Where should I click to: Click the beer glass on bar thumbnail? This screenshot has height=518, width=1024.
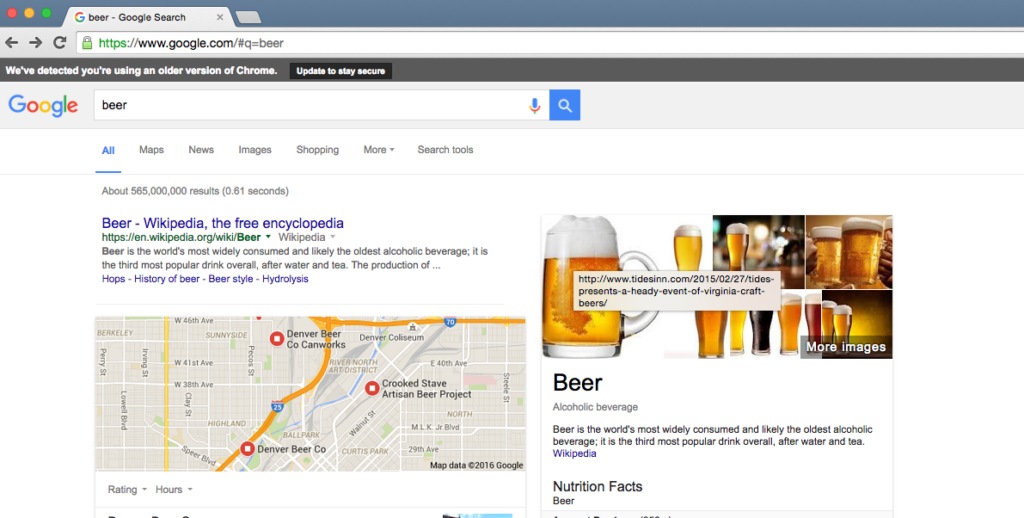[758, 251]
